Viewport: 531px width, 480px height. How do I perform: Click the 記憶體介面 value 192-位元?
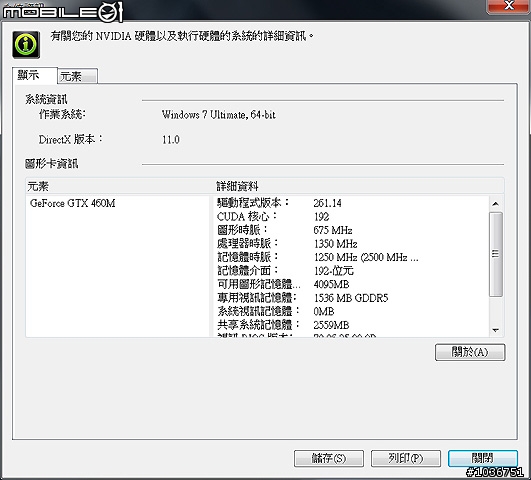[334, 271]
